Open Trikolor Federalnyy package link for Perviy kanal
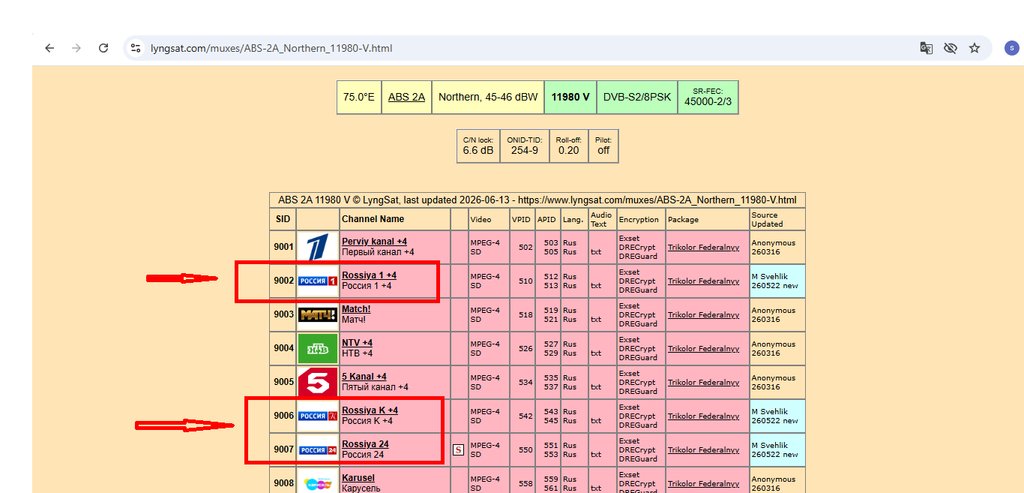 [x=703, y=247]
